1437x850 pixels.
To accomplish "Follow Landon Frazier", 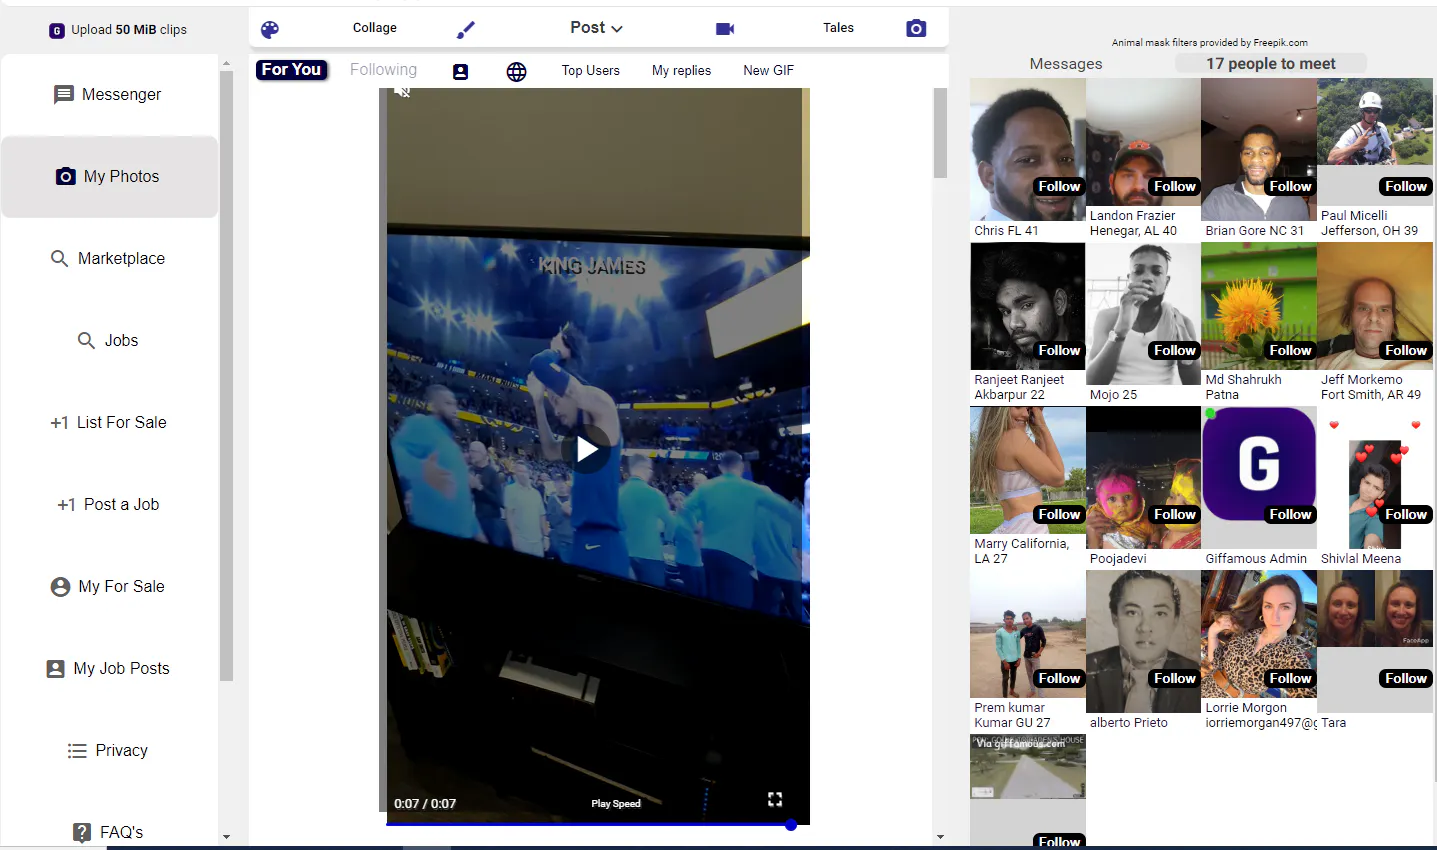I will tap(1174, 186).
